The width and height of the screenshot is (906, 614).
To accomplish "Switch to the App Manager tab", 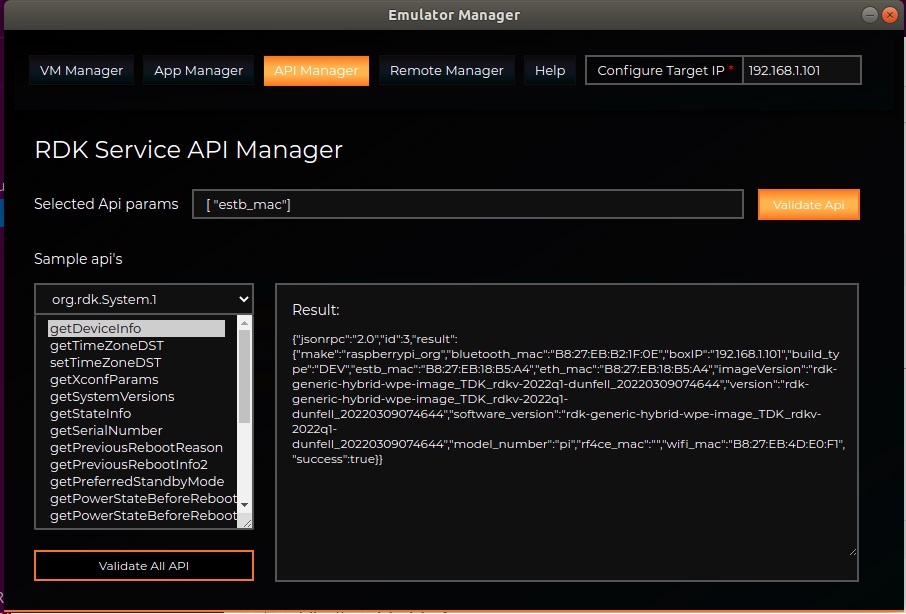I will tap(198, 71).
